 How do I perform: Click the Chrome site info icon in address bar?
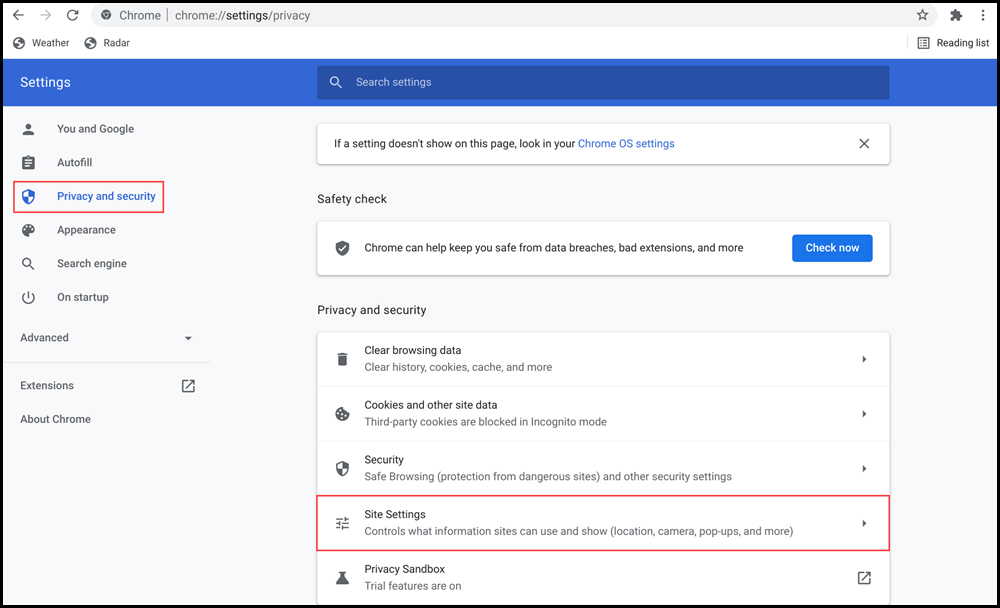point(106,15)
